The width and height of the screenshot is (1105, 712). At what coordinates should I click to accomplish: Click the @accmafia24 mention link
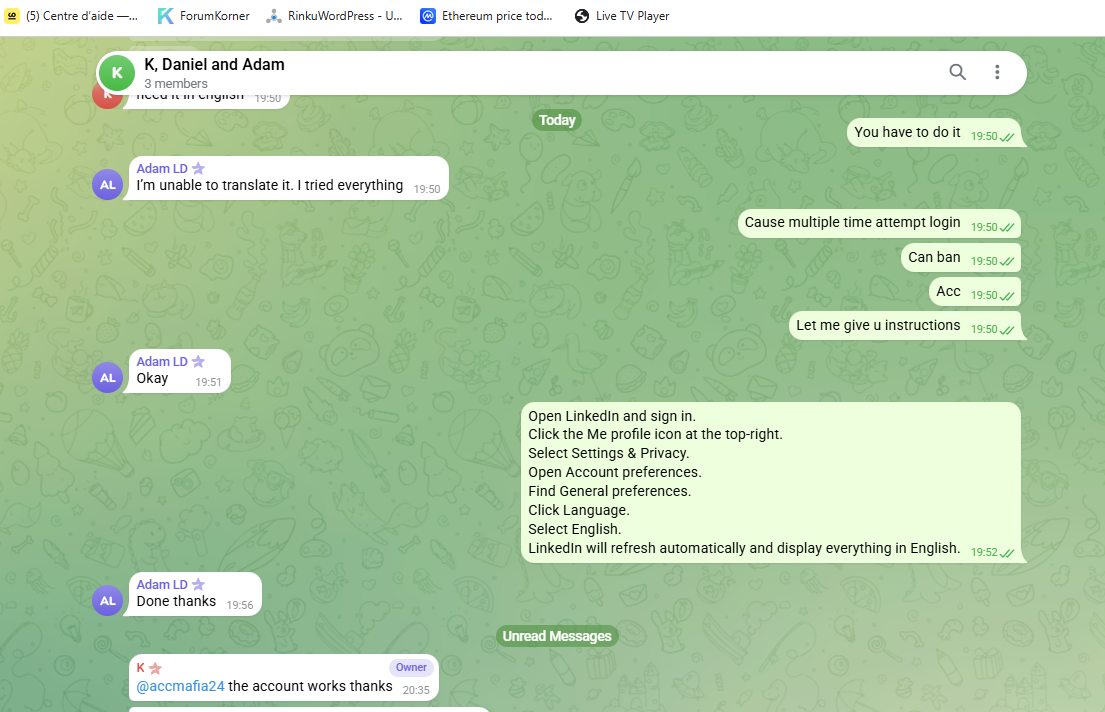click(180, 686)
